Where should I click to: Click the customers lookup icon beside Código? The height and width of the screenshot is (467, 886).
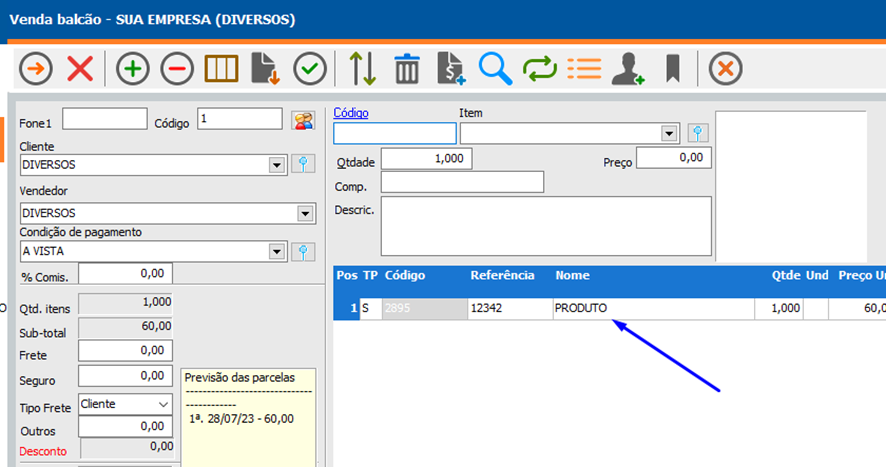click(x=302, y=120)
